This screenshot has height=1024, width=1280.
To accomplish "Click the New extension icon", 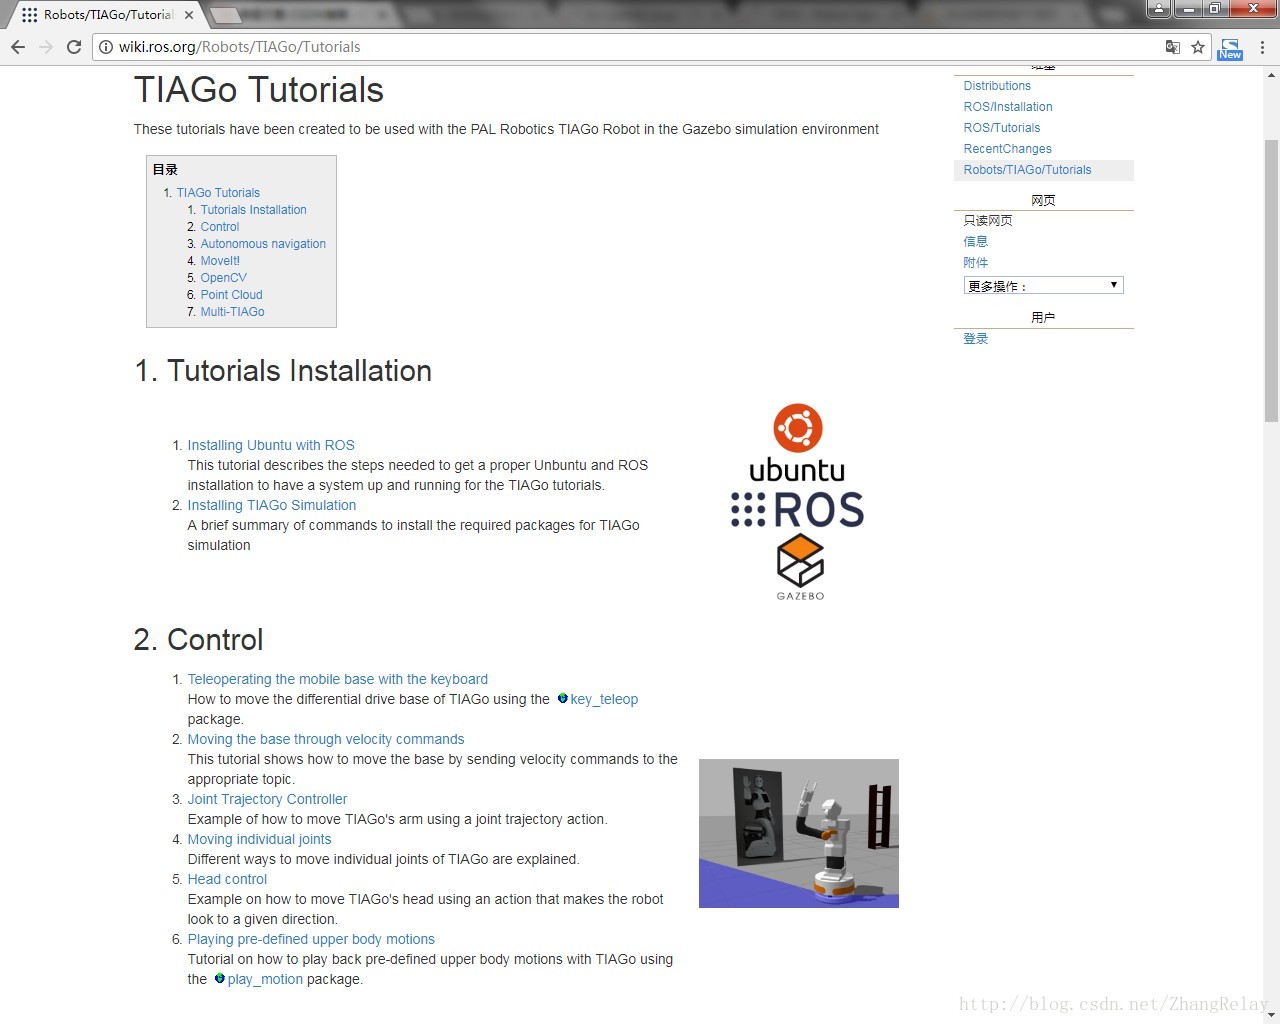I will tap(1230, 48).
